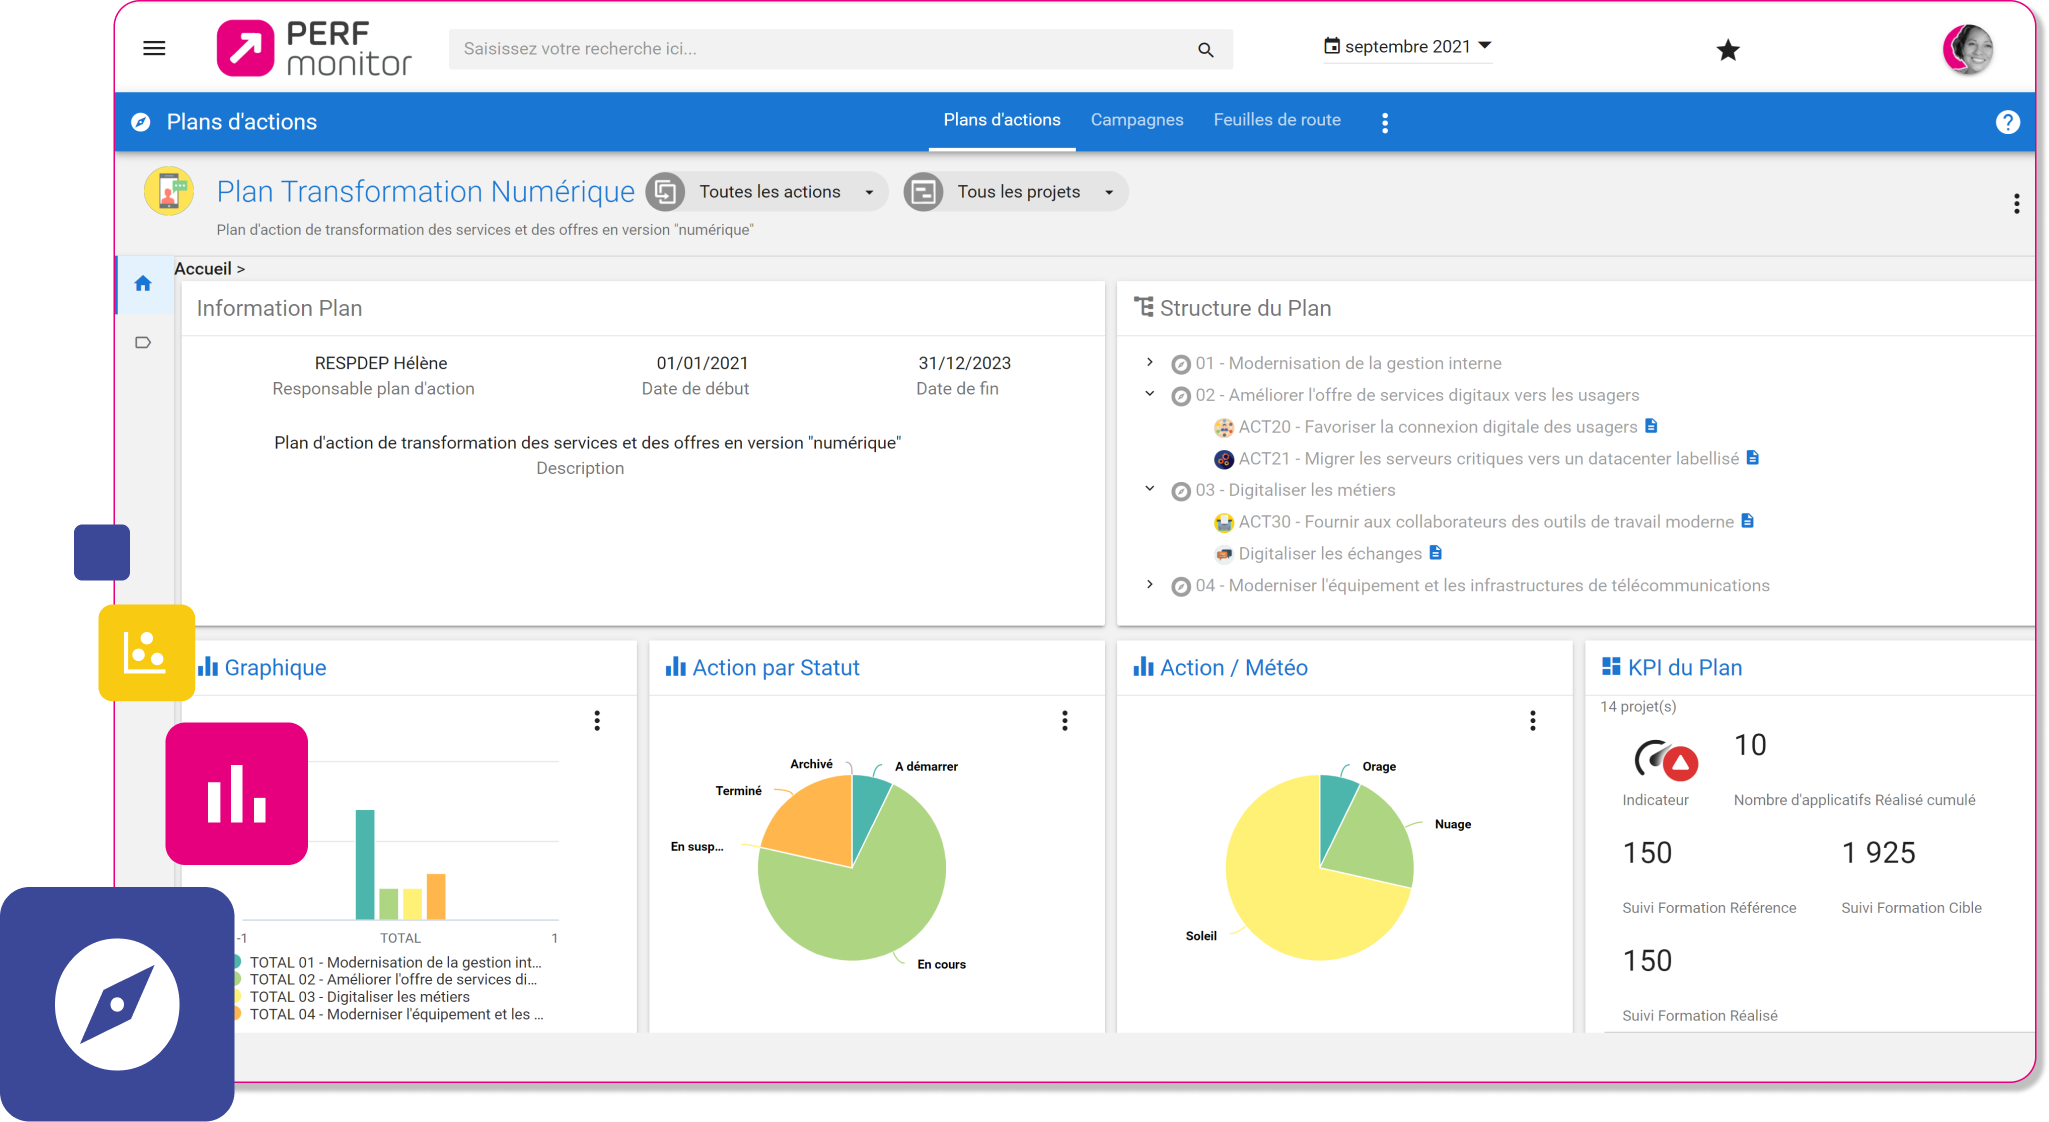2049x1122 pixels.
Task: Click legend TOTAL 03 - Digitaliser les métiers
Action: pyautogui.click(x=359, y=997)
